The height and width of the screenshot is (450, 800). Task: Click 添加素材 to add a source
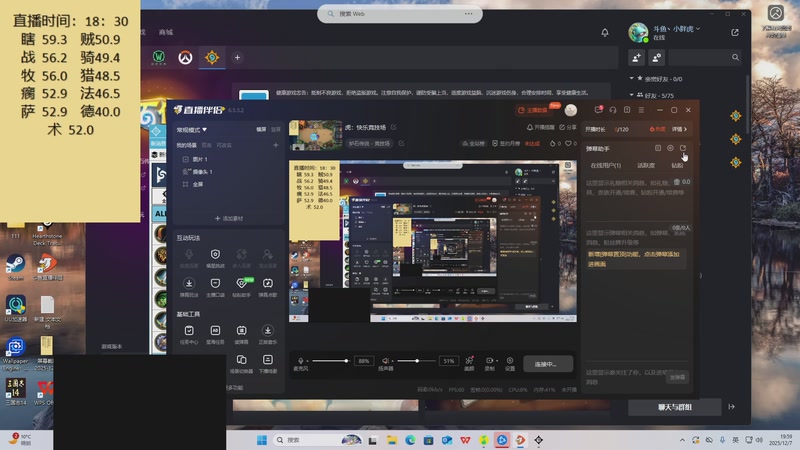pos(229,218)
